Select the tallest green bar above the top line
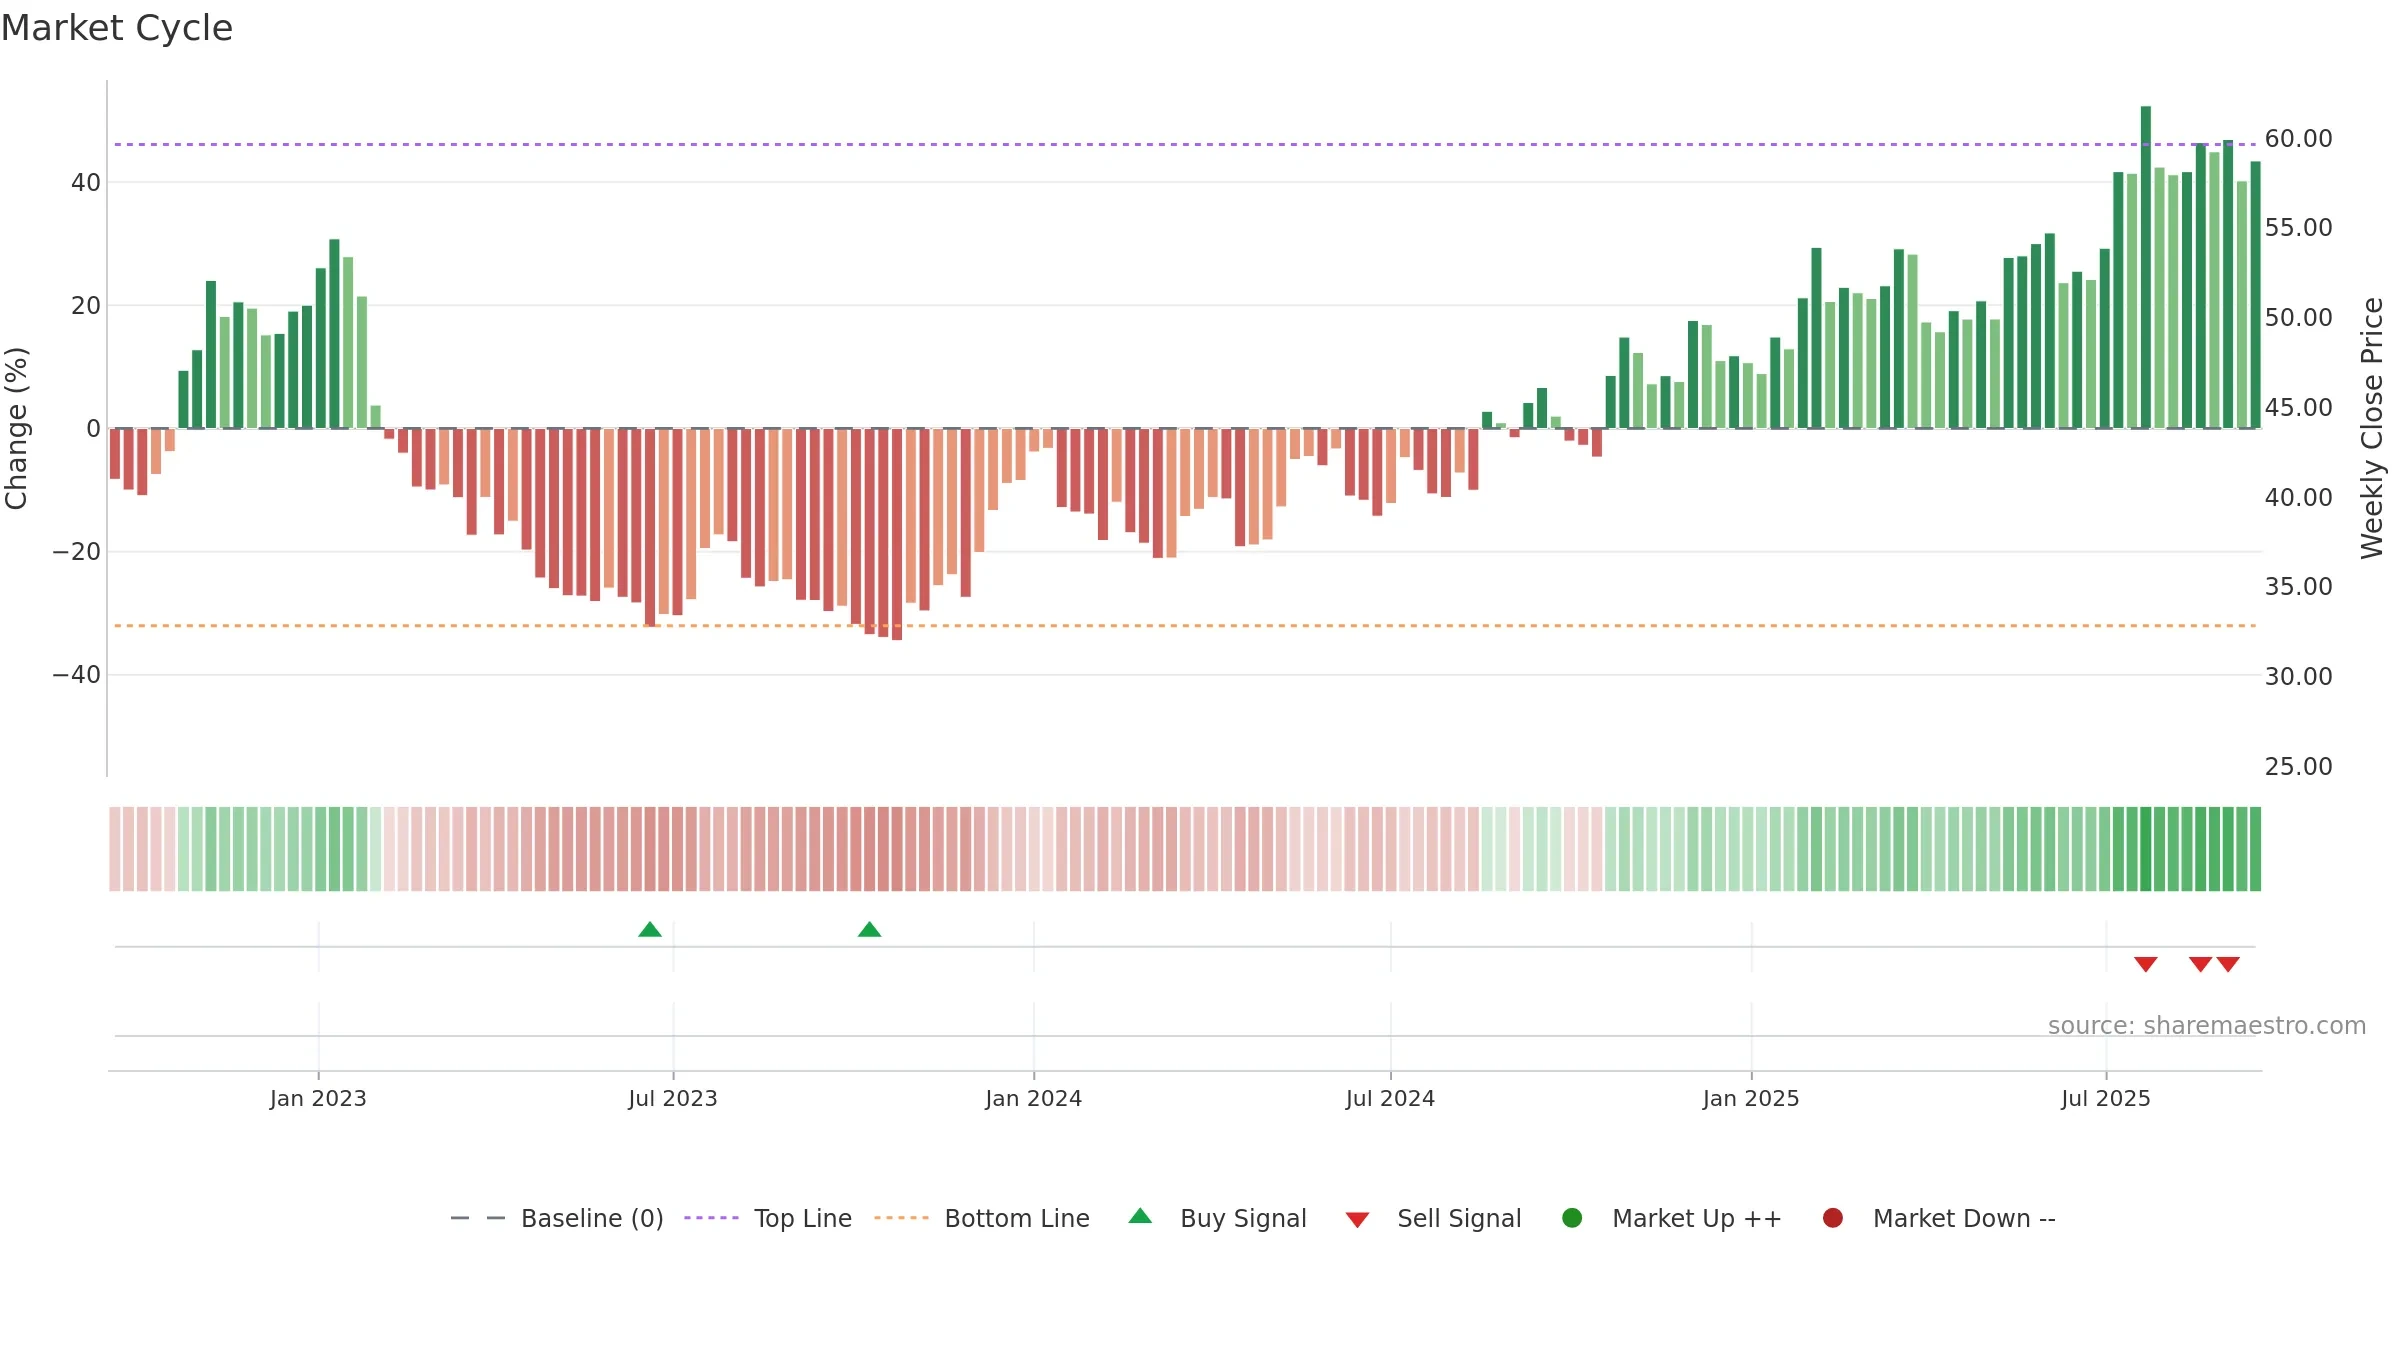Screen dimensions: 2400x1350 [2146, 267]
